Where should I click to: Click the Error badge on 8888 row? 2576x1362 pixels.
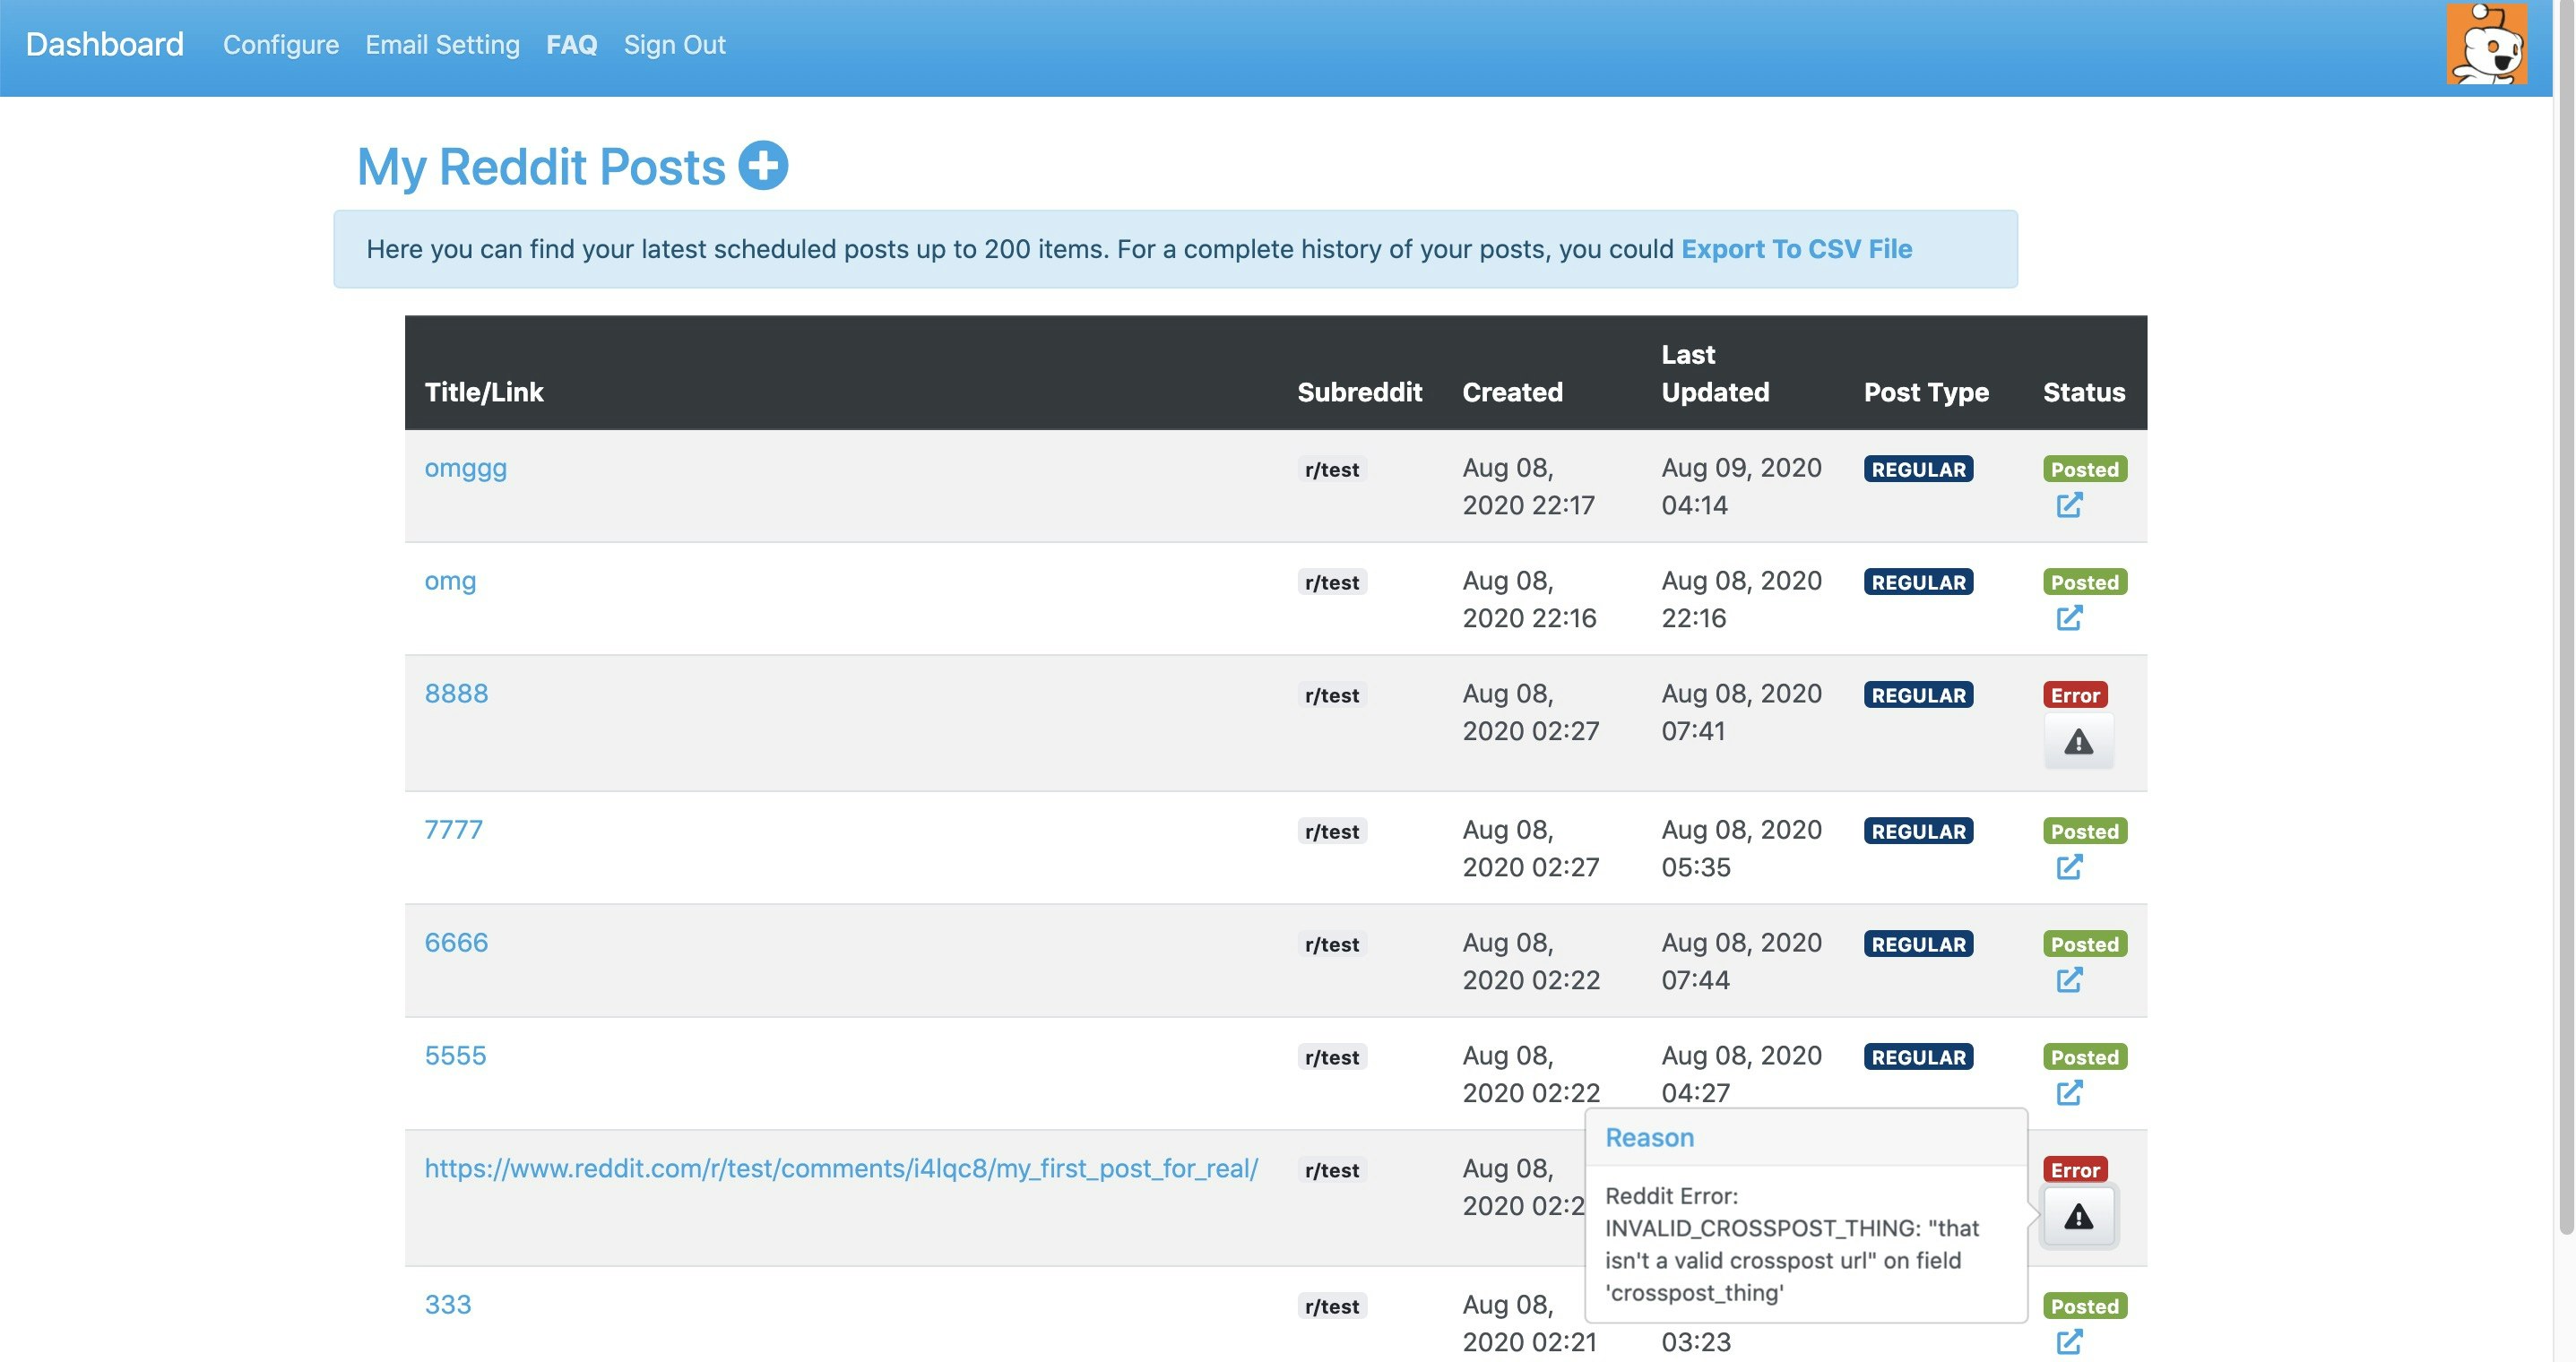pos(2075,695)
